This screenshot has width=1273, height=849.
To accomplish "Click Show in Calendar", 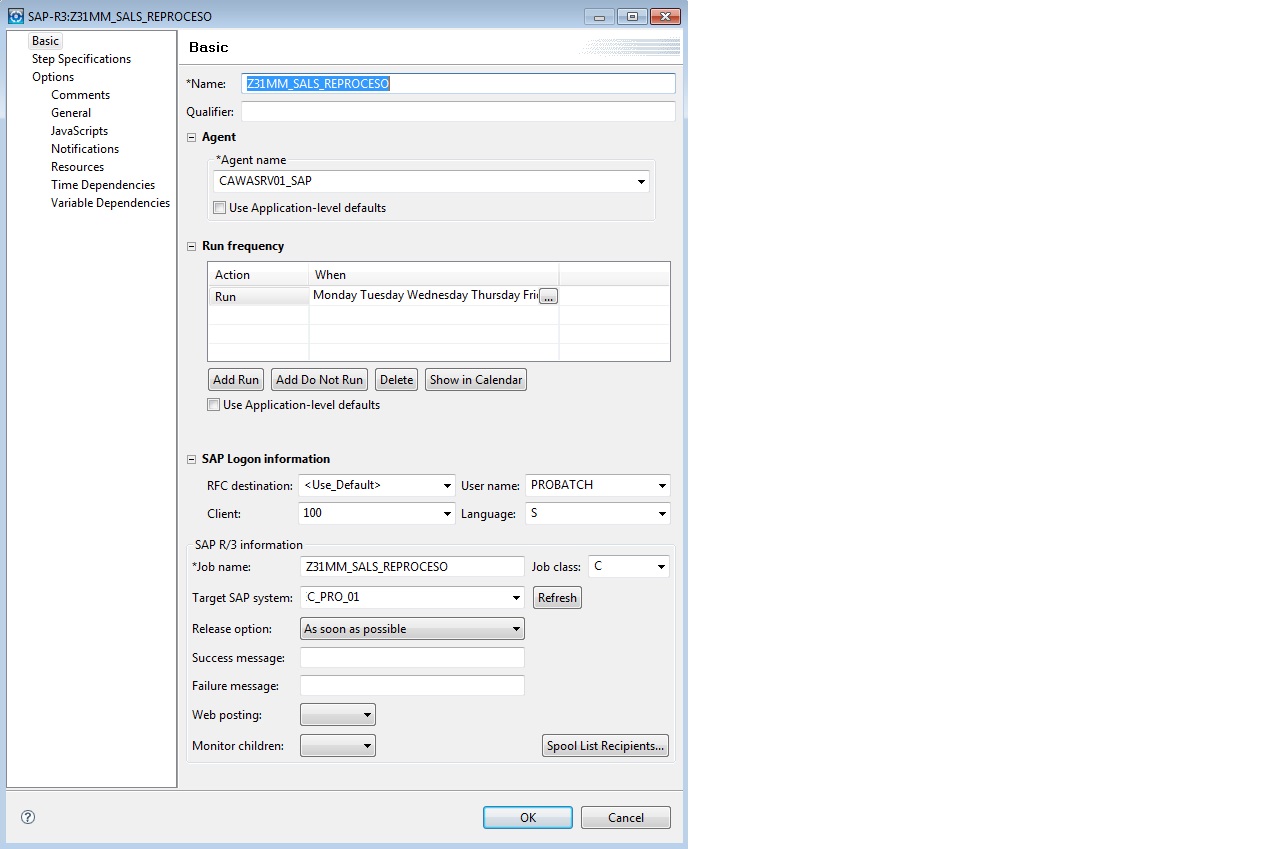I will tap(475, 379).
